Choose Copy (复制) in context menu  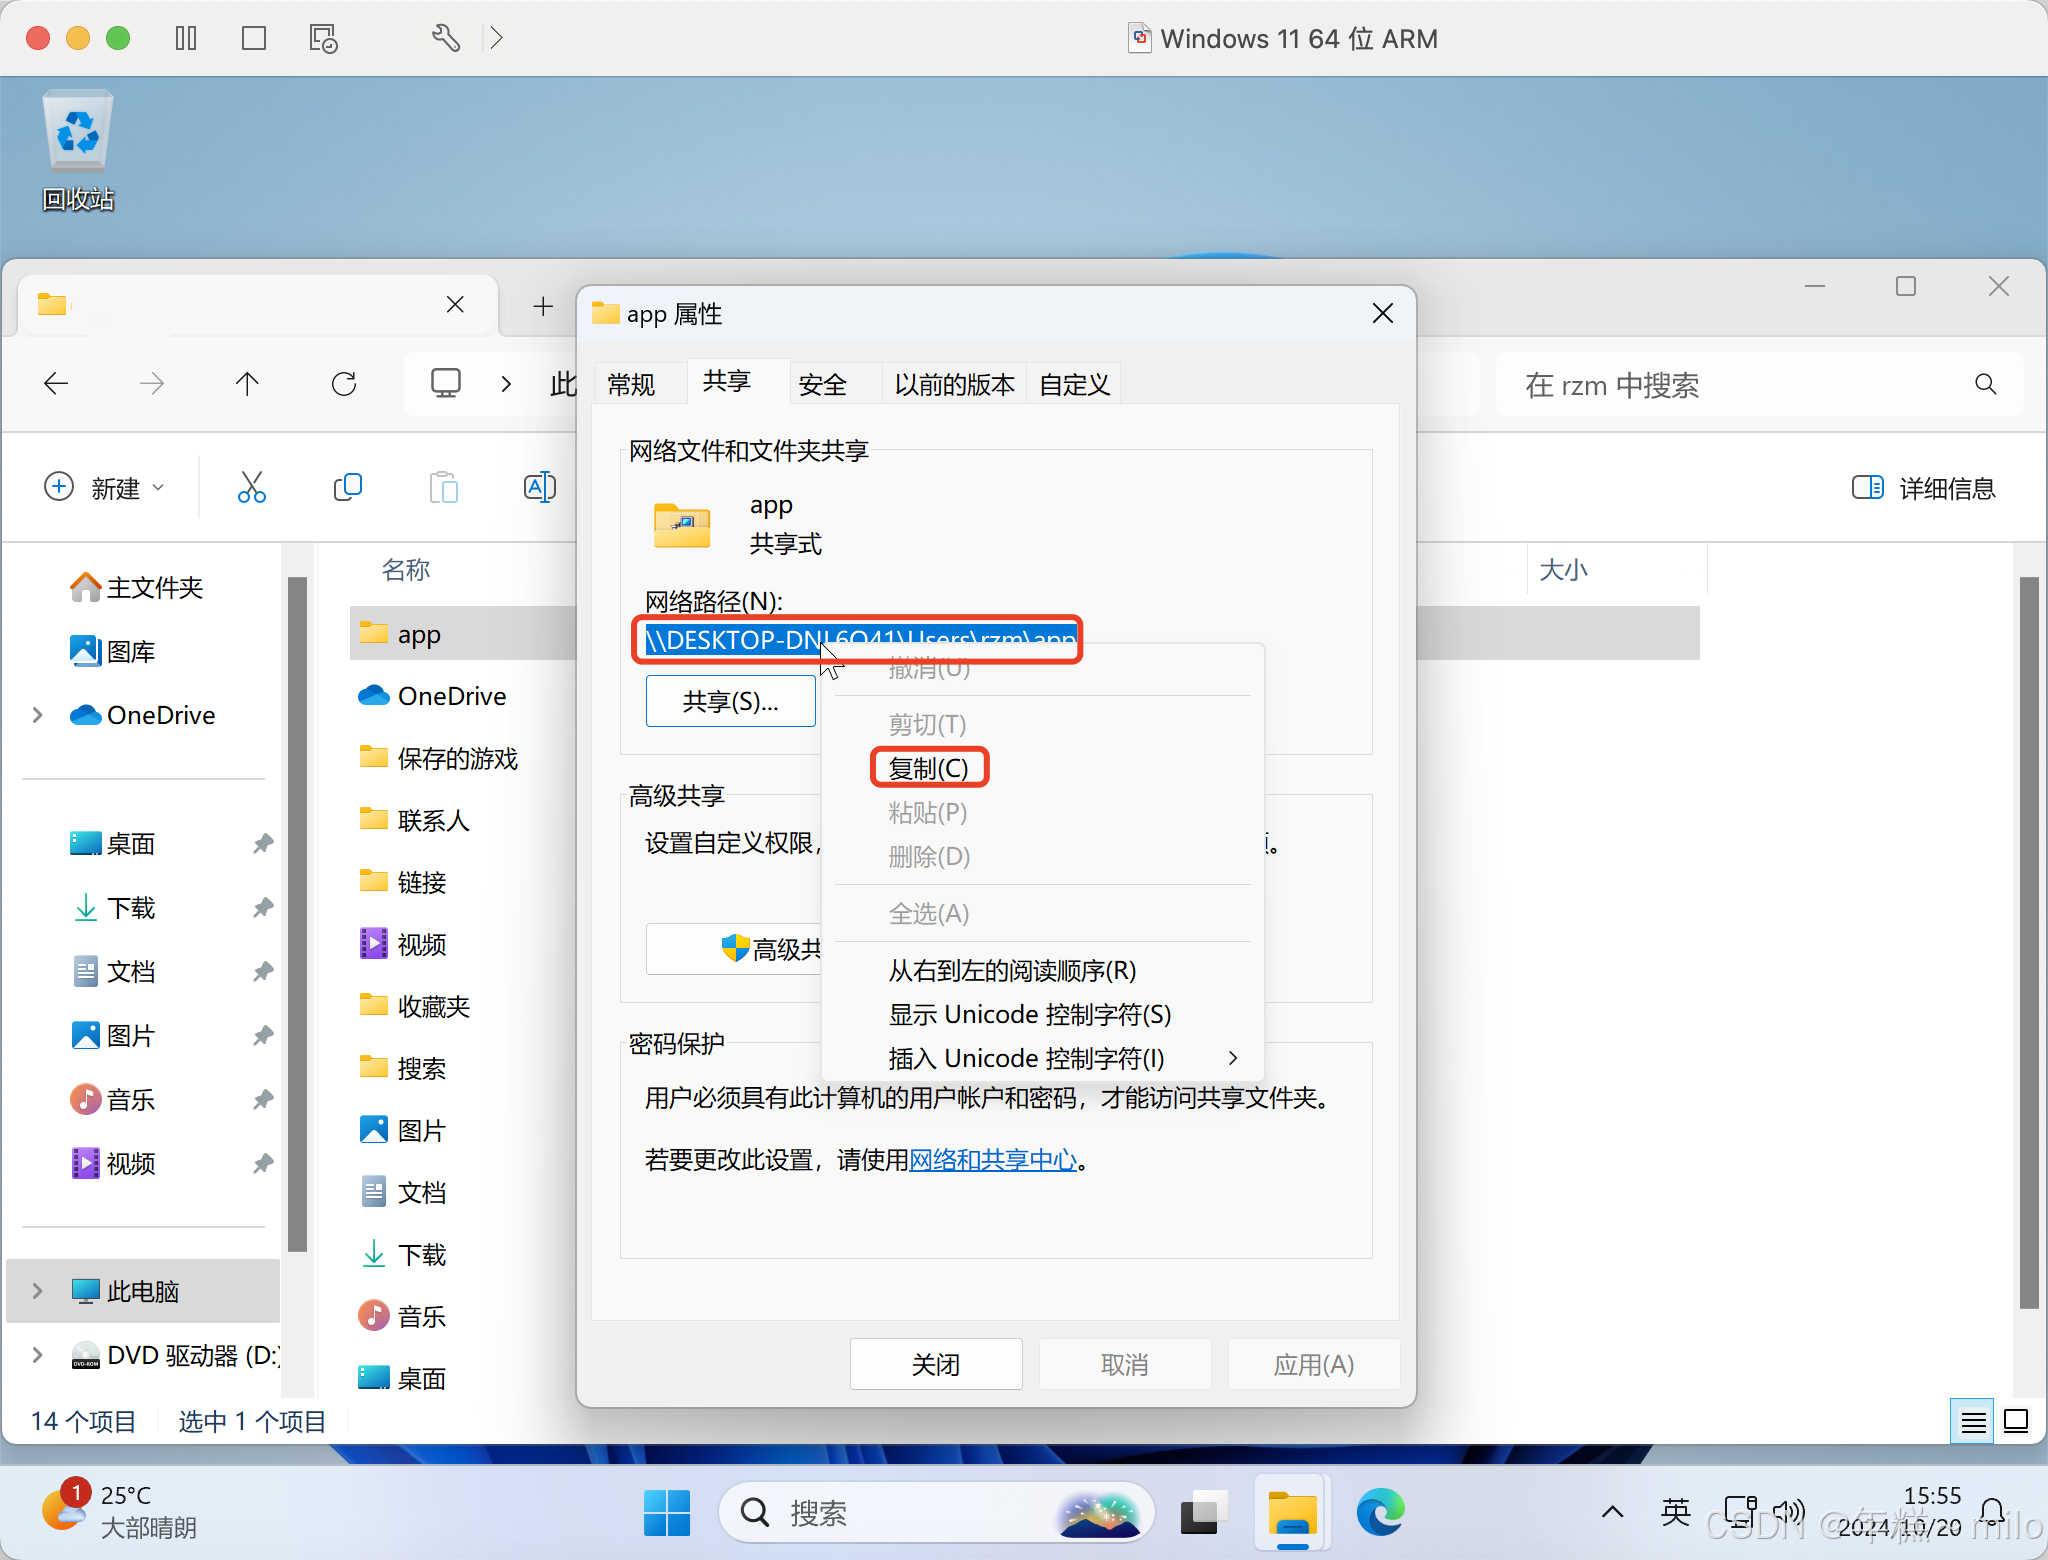[x=928, y=768]
